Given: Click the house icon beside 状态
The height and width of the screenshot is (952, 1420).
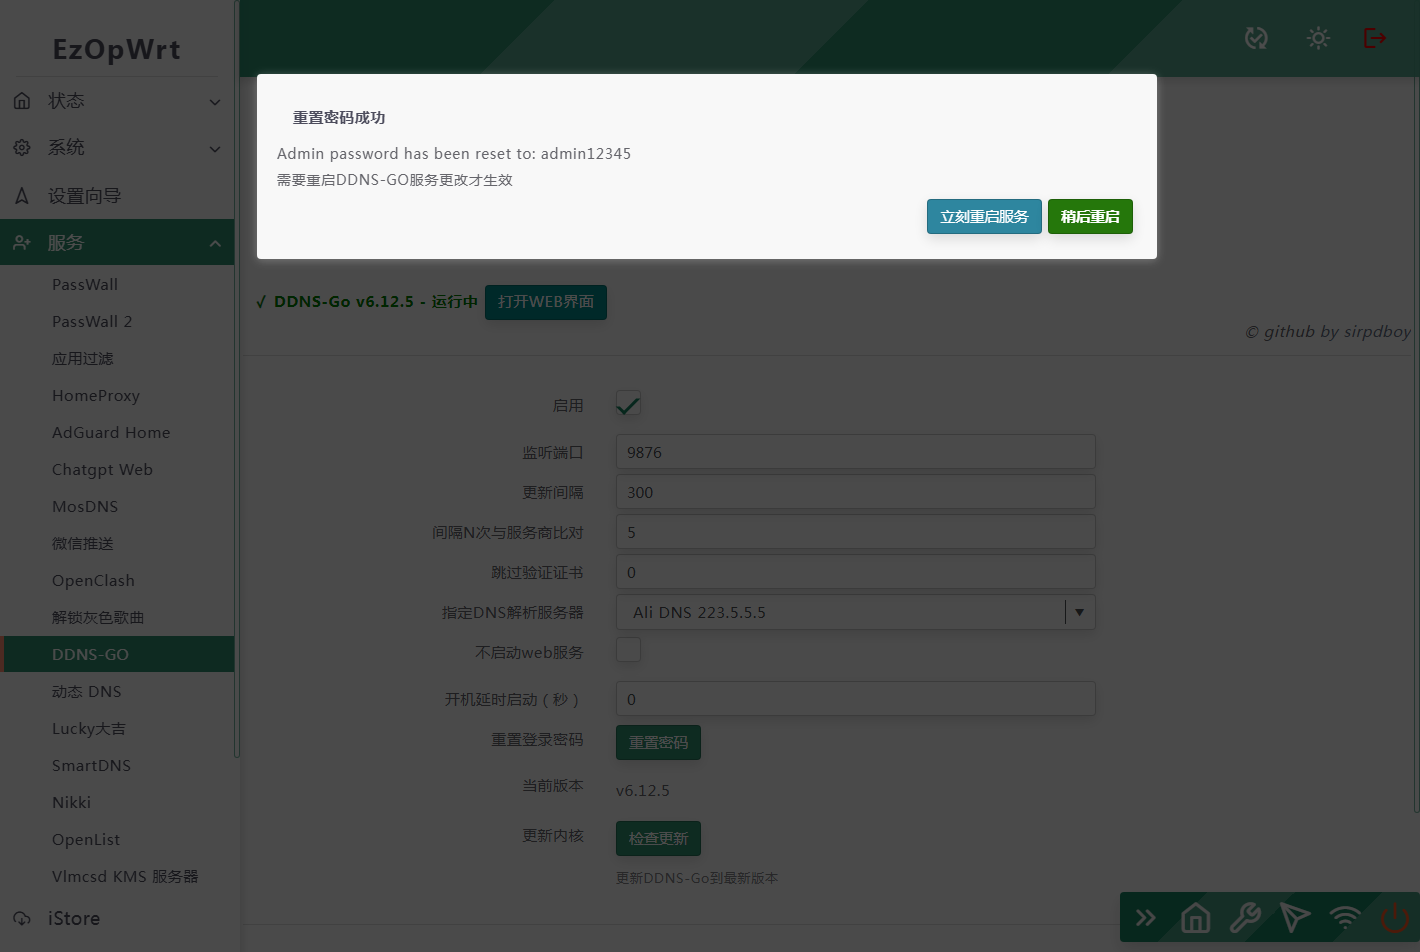Looking at the screenshot, I should pyautogui.click(x=22, y=101).
